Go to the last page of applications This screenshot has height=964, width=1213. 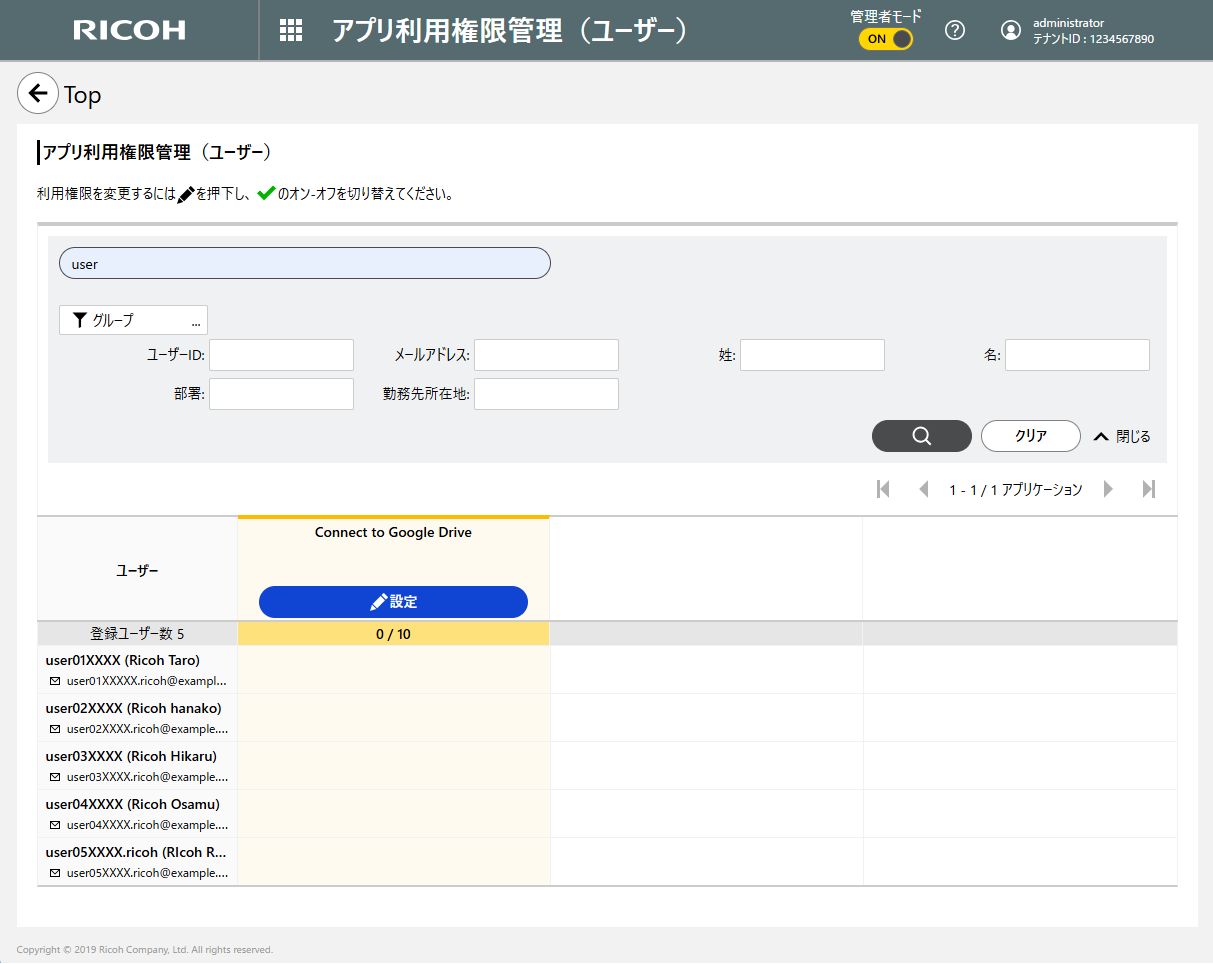(1149, 489)
